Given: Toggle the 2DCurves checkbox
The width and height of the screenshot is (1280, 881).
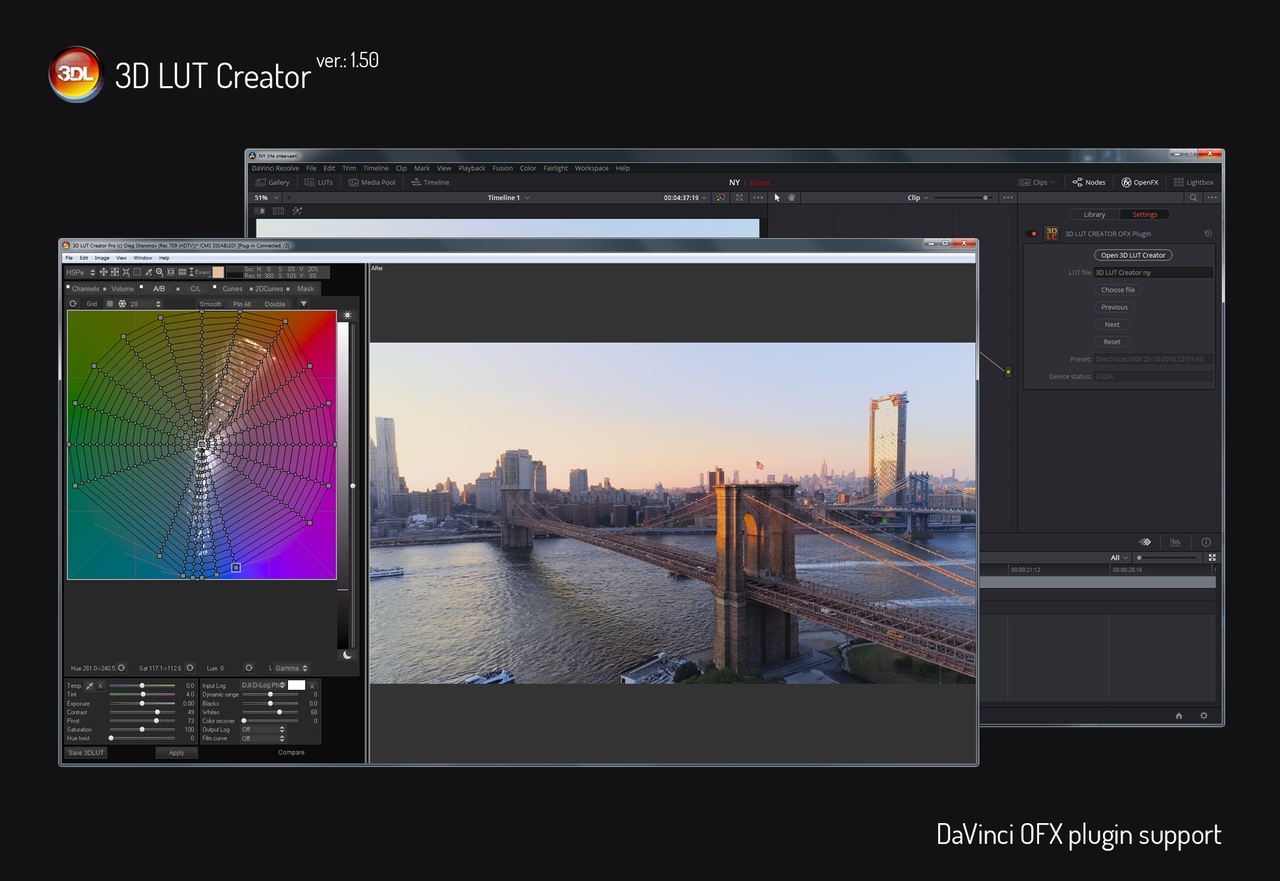Looking at the screenshot, I should 251,289.
